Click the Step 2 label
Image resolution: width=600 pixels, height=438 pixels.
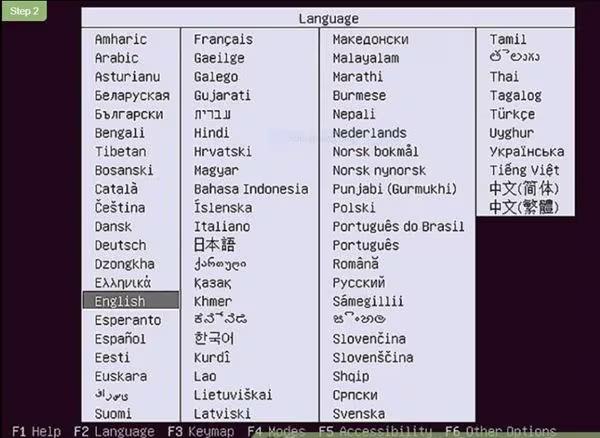25,10
